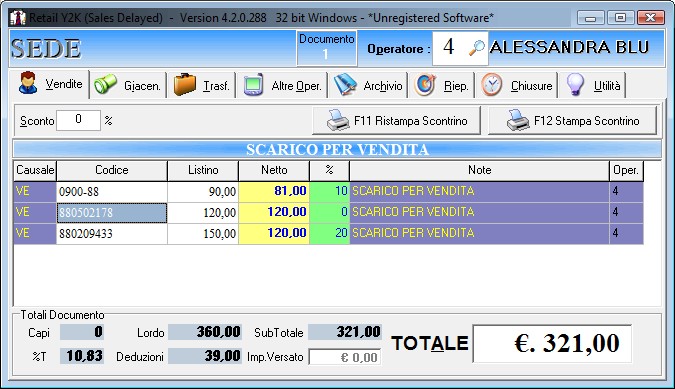Click the target icon for Riep.

click(x=425, y=84)
